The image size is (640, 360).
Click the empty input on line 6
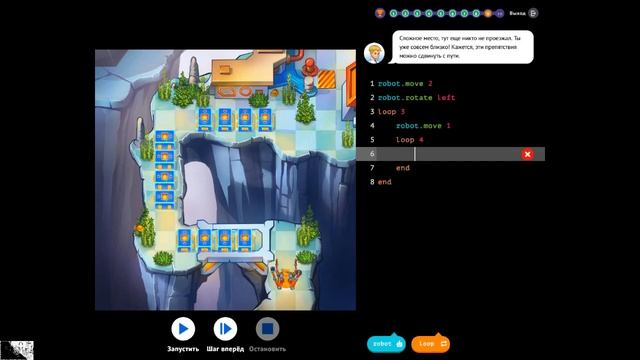(451, 154)
